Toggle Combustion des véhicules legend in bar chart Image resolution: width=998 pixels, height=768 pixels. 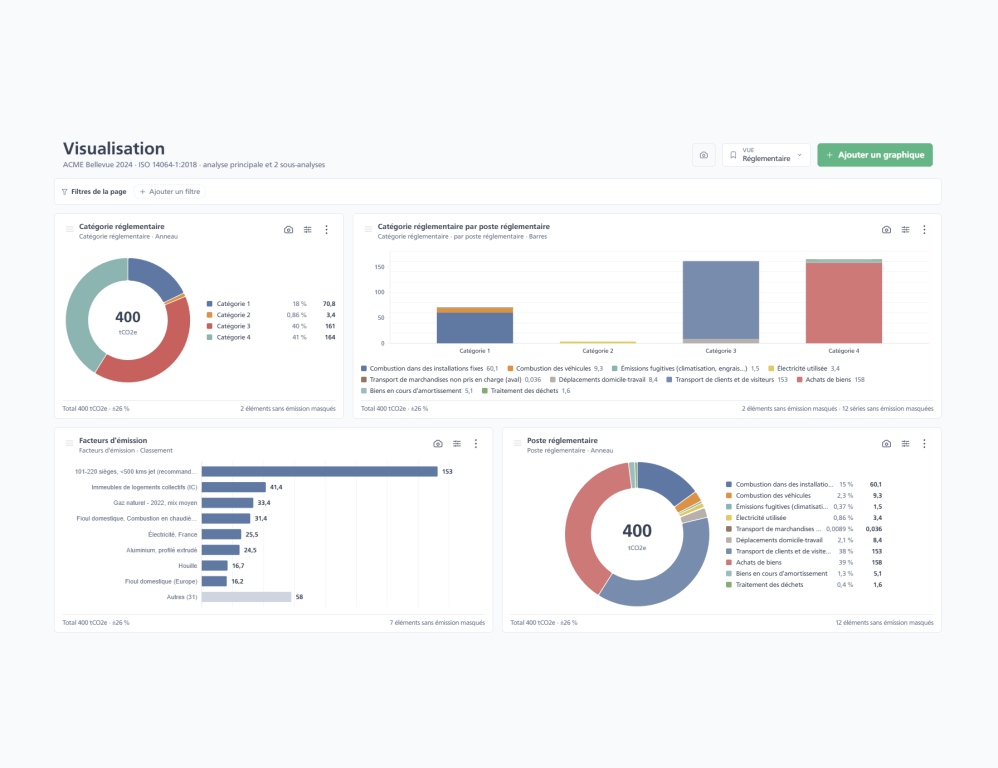click(555, 368)
